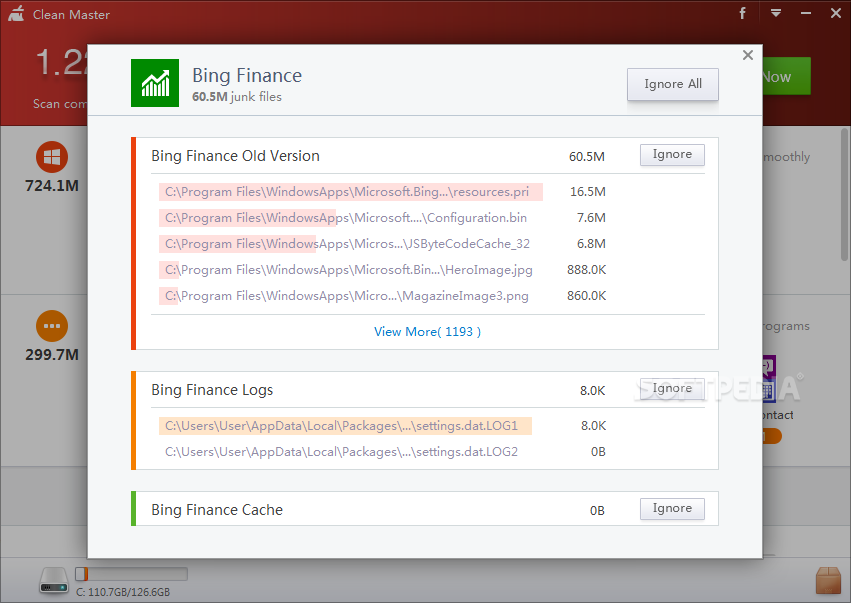Click the Bing Finance green chart icon

[155, 83]
